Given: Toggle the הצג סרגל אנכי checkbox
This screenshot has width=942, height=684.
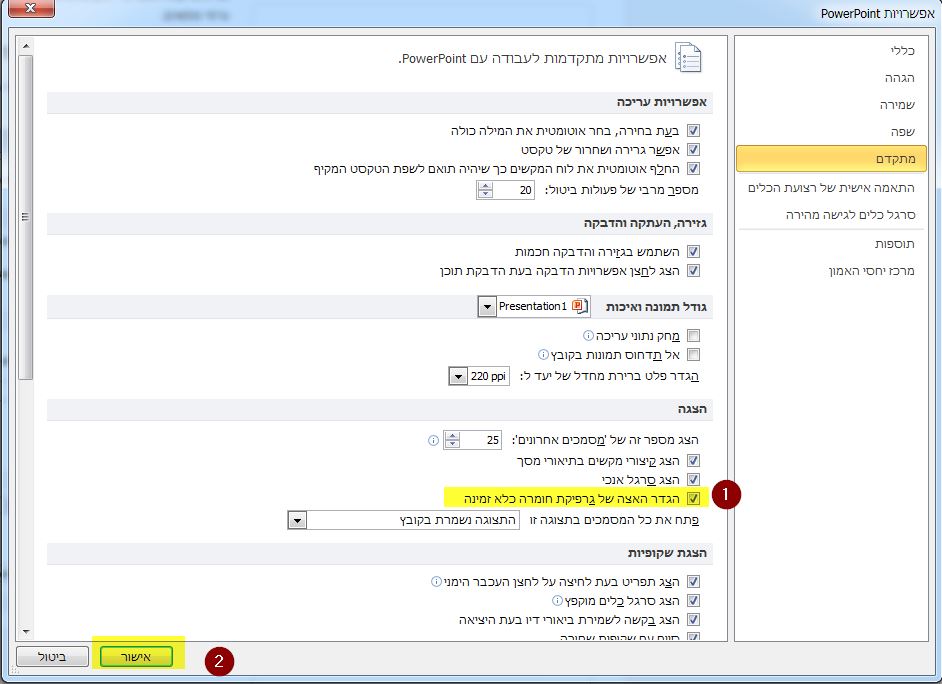Looking at the screenshot, I should (x=695, y=478).
